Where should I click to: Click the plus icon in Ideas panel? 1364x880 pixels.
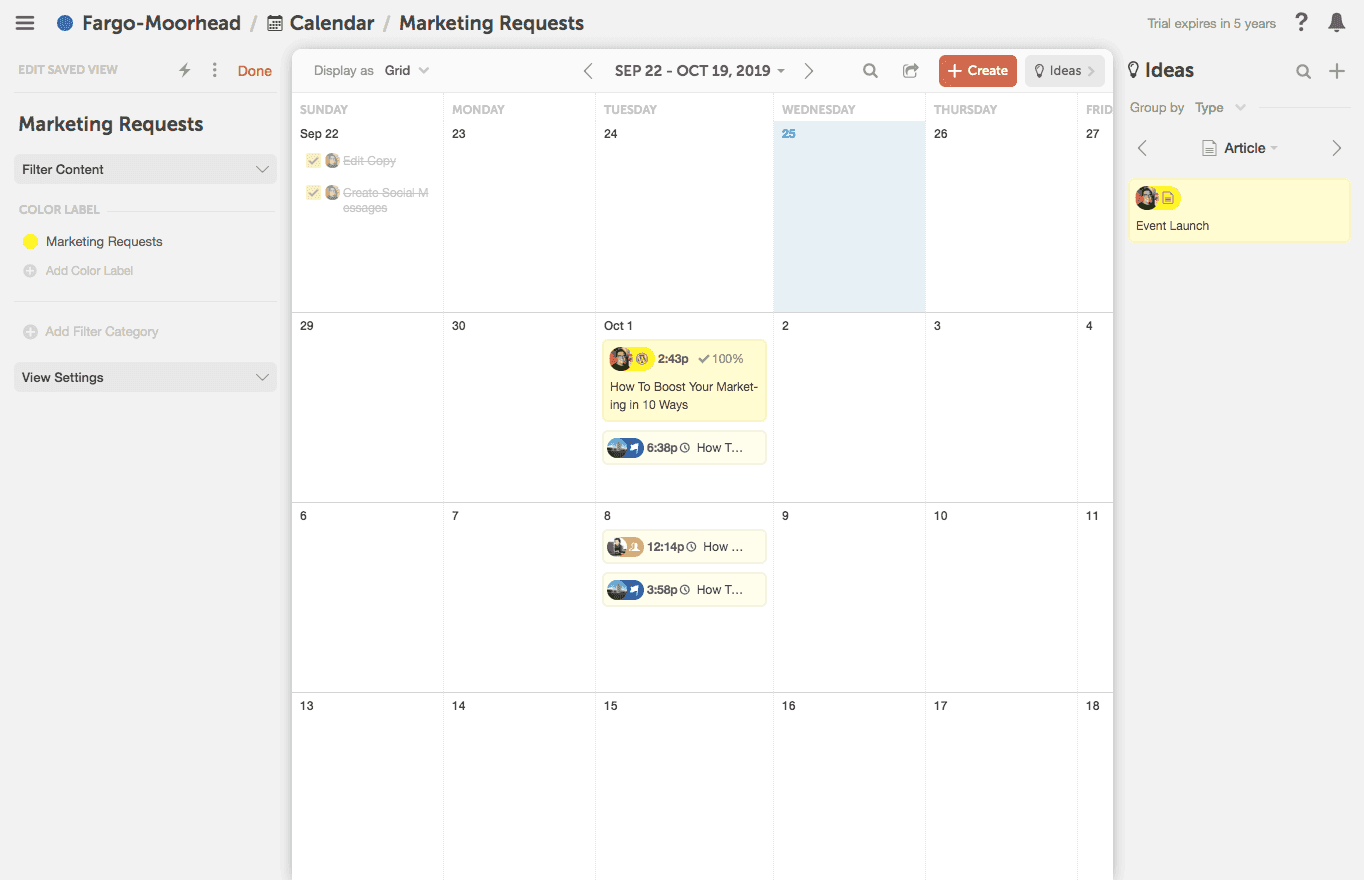1337,71
